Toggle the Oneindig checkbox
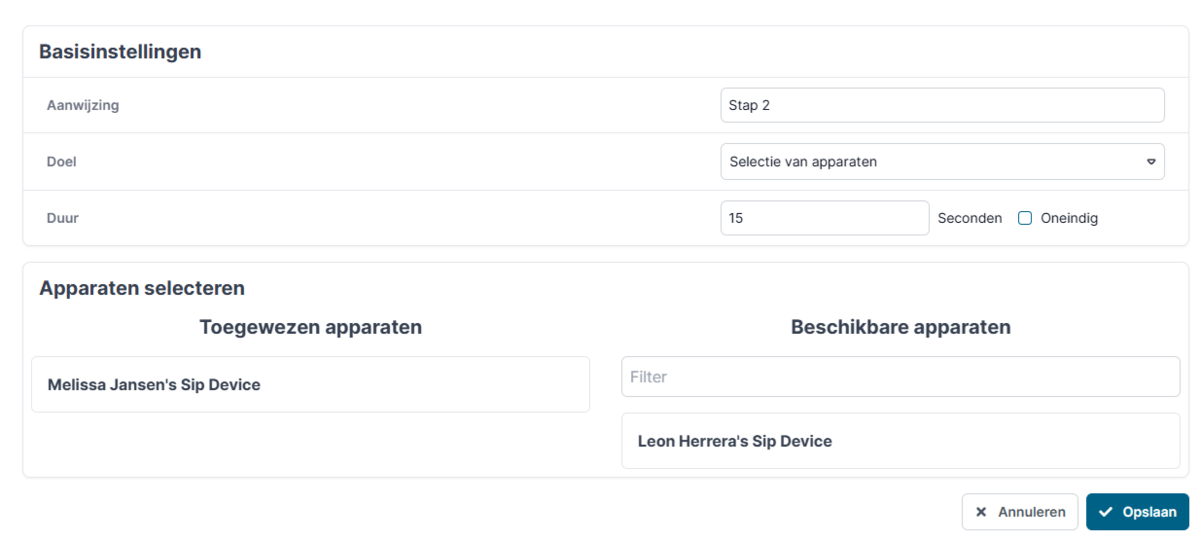The height and width of the screenshot is (541, 1200). pyautogui.click(x=1025, y=218)
